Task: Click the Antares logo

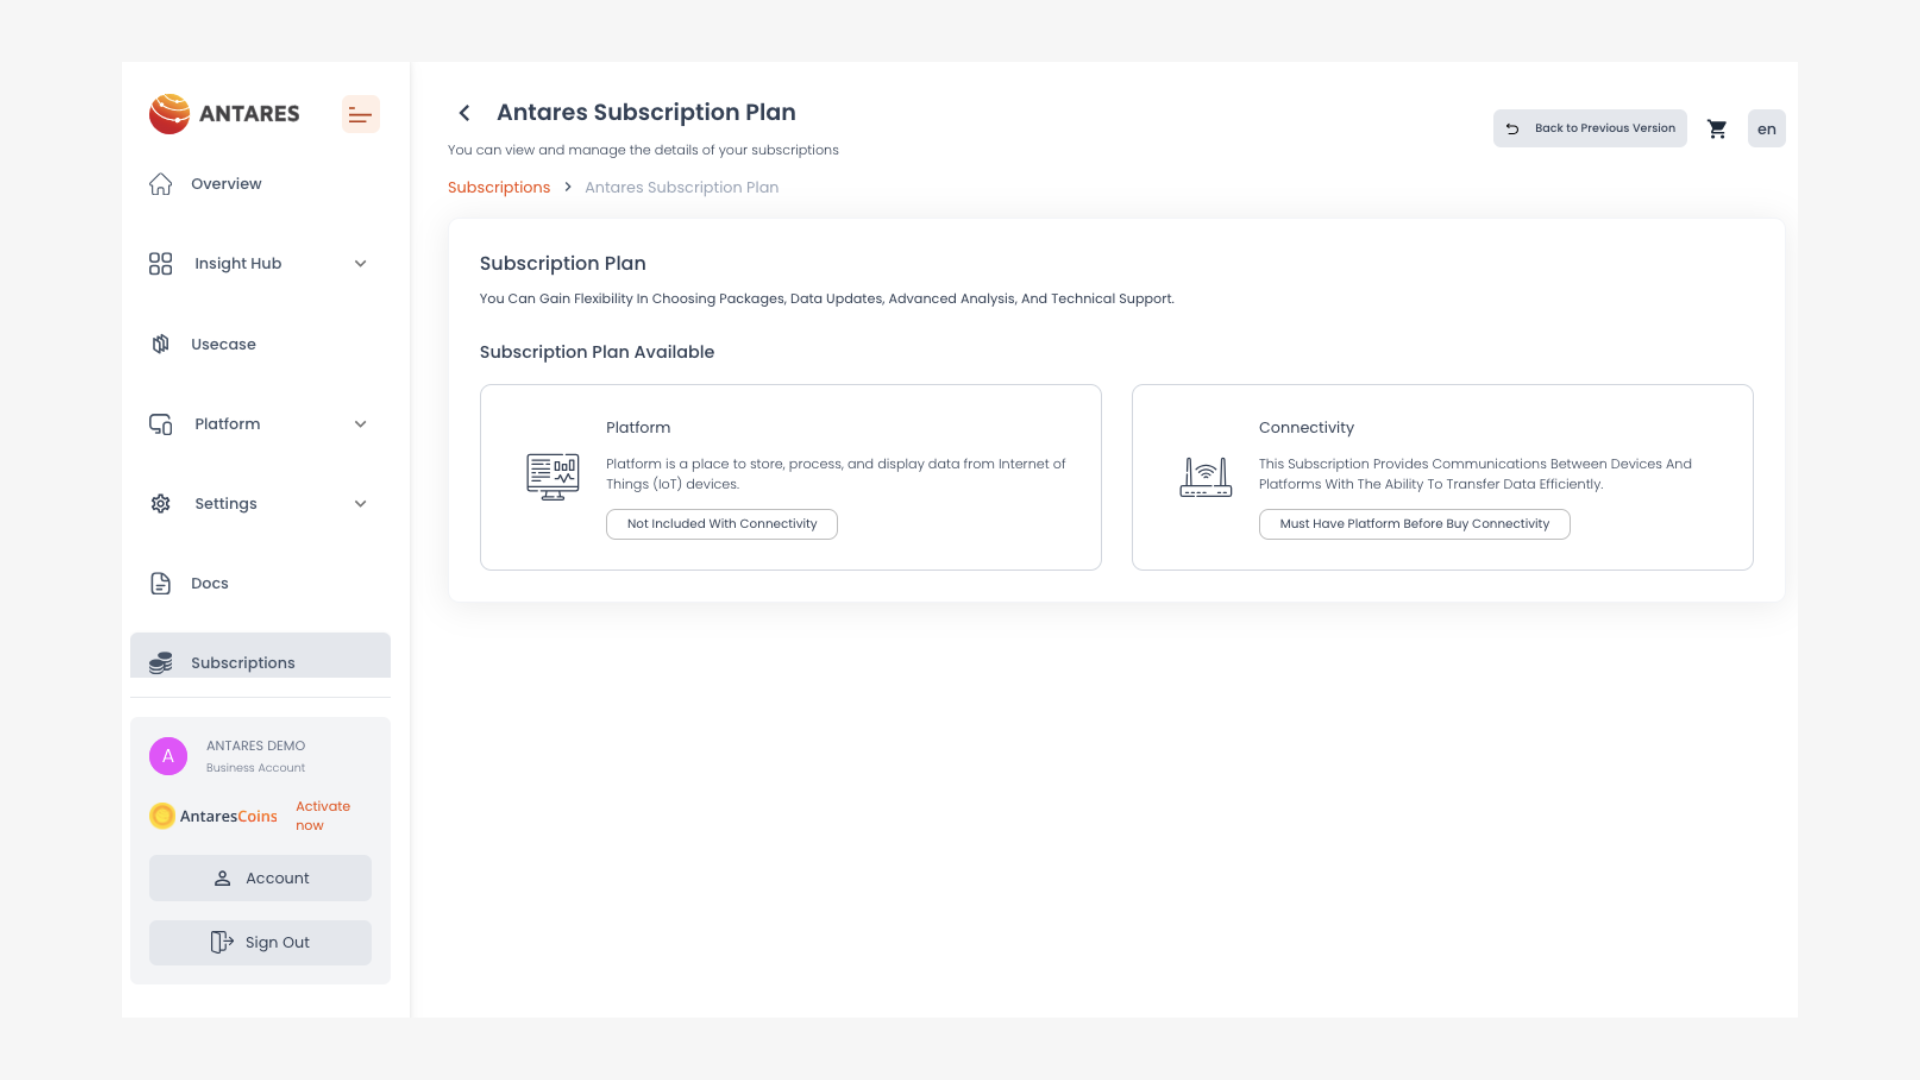Action: point(224,114)
